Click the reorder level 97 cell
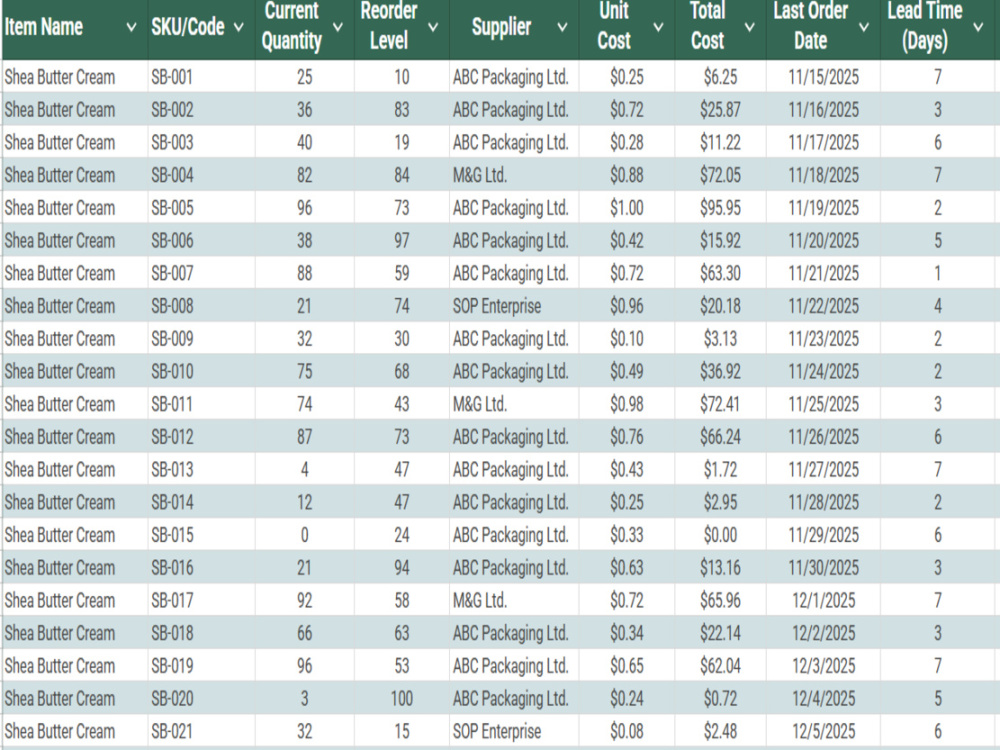Image resolution: width=1000 pixels, height=750 pixels. (x=402, y=240)
